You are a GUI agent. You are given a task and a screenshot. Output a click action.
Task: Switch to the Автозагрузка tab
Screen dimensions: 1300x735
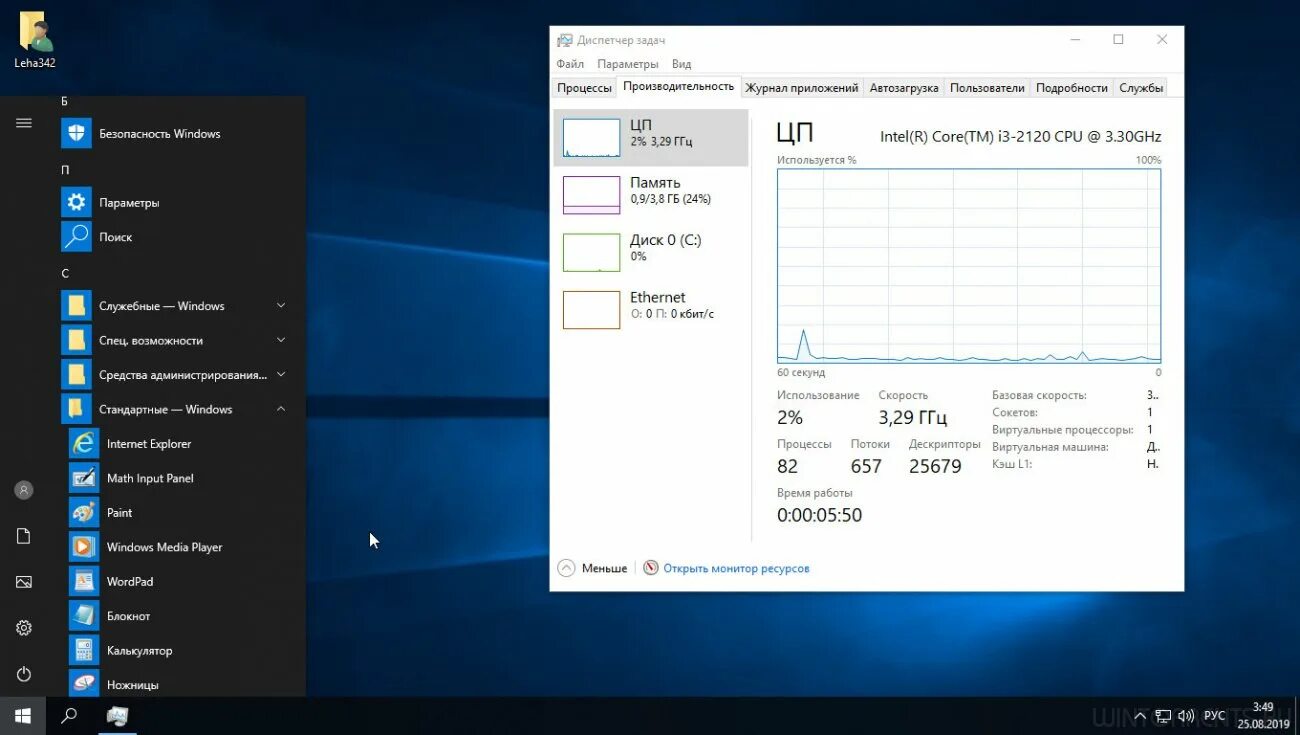coord(904,88)
